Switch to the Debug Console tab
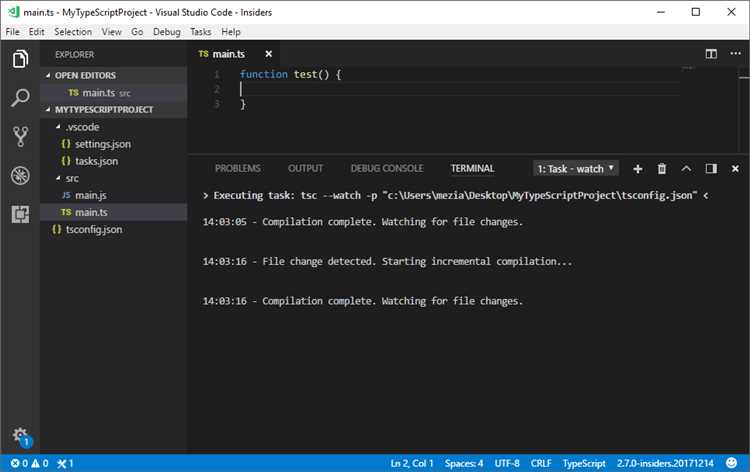The width and height of the screenshot is (750, 472). point(387,169)
